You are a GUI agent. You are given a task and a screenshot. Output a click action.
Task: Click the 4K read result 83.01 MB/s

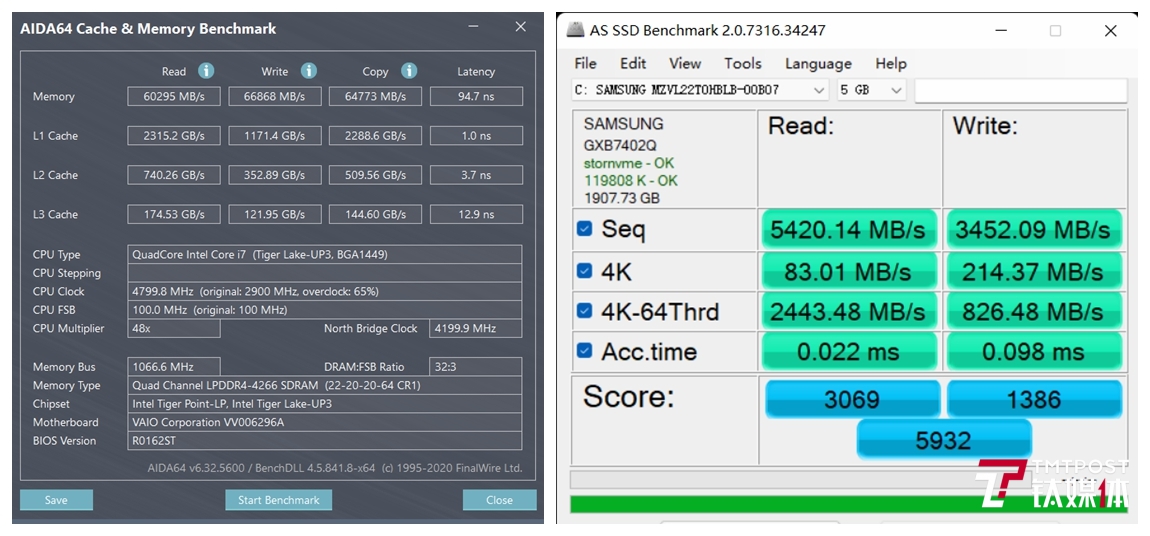click(849, 272)
